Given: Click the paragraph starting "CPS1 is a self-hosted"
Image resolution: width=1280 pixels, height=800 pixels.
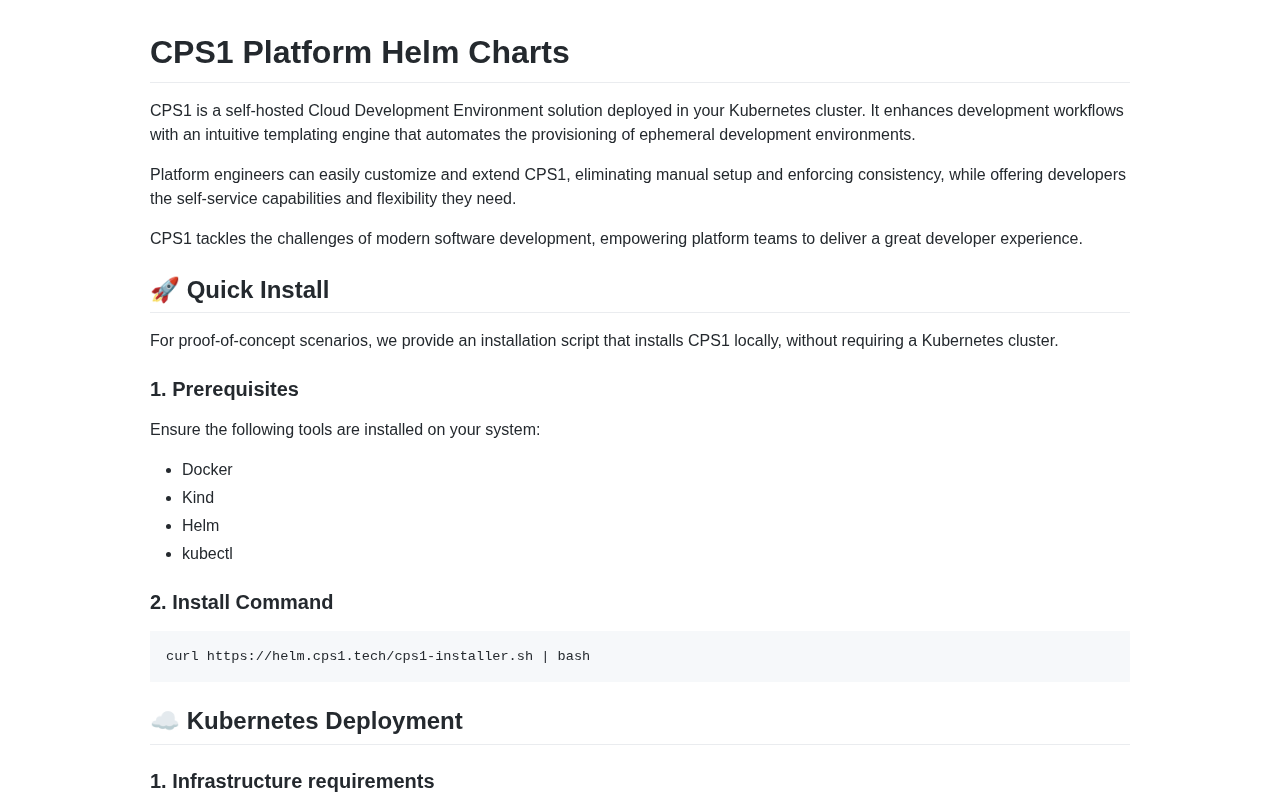Looking at the screenshot, I should [x=636, y=123].
